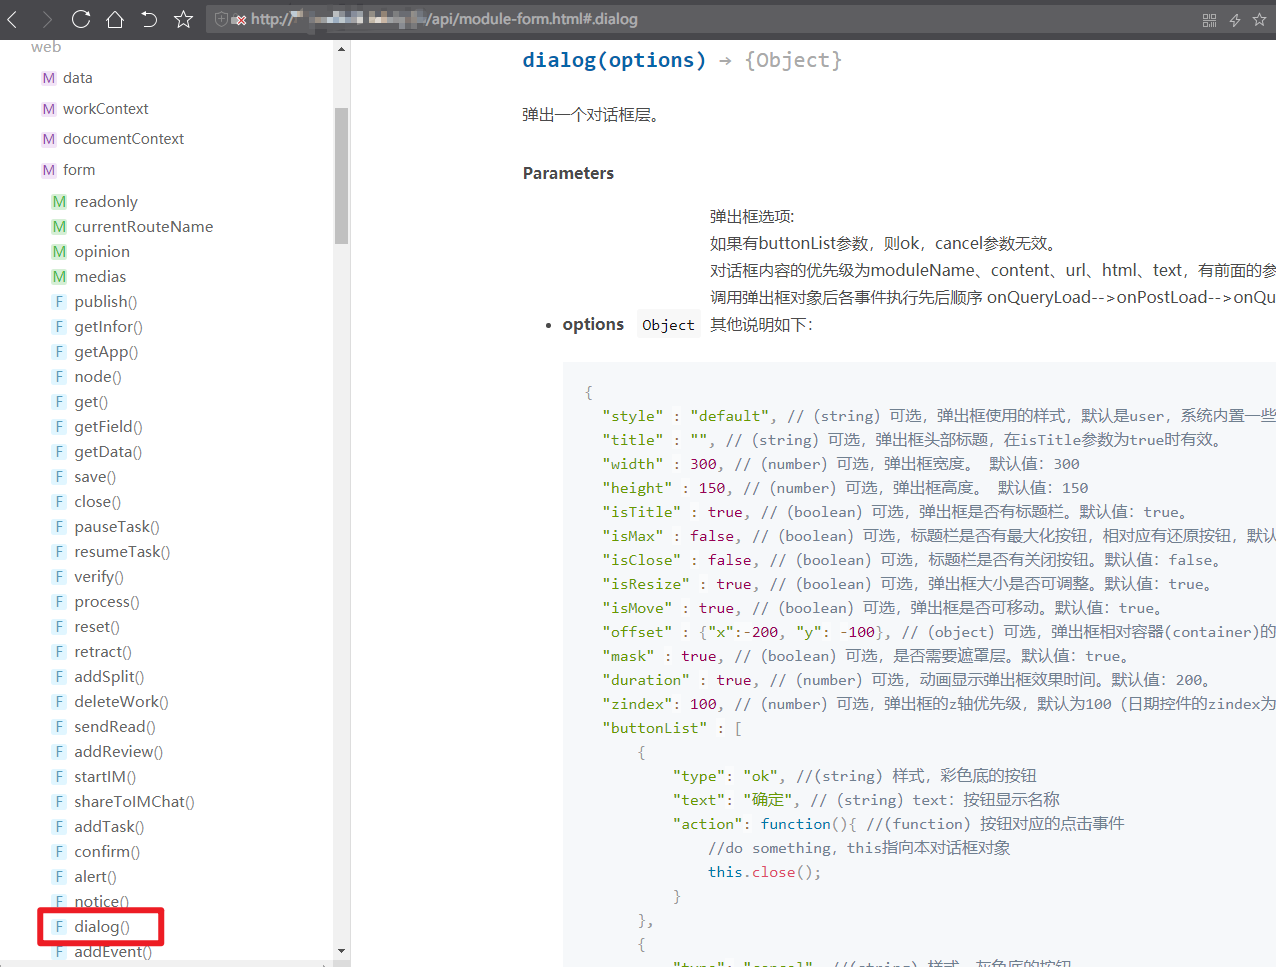Open the workContext module item

point(105,109)
